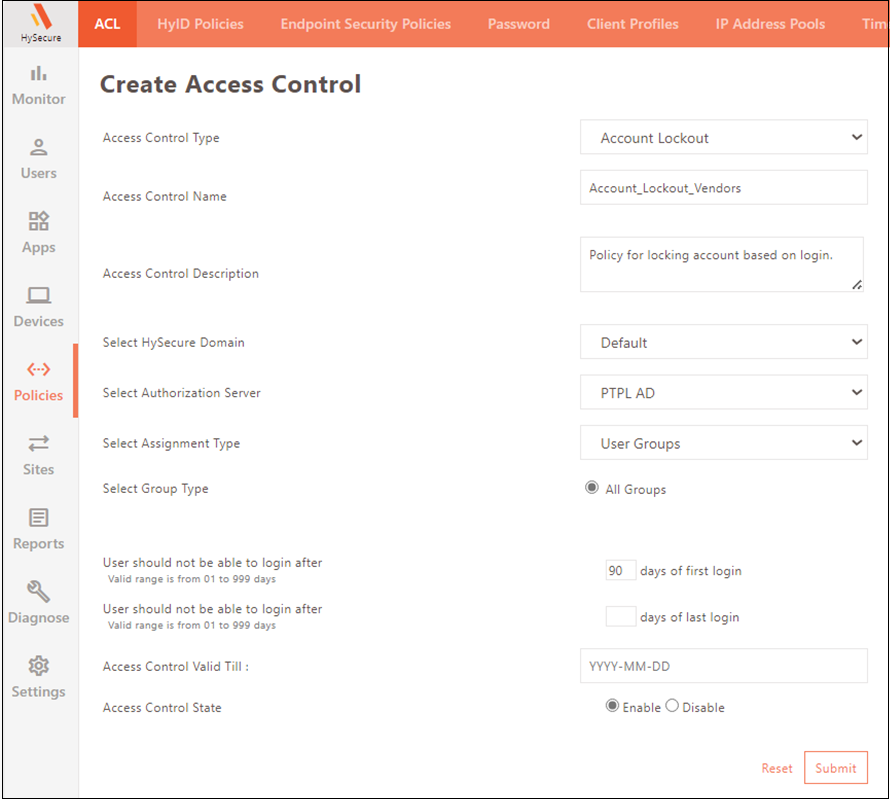890x799 pixels.
Task: Click the Diagnose wrench icon
Action: [38, 592]
